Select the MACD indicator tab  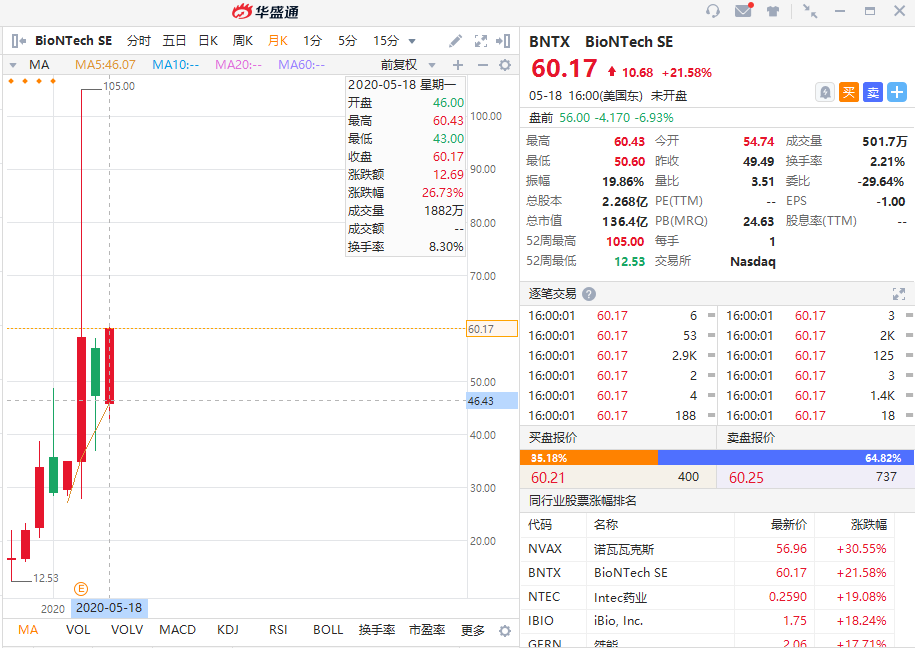point(178,630)
